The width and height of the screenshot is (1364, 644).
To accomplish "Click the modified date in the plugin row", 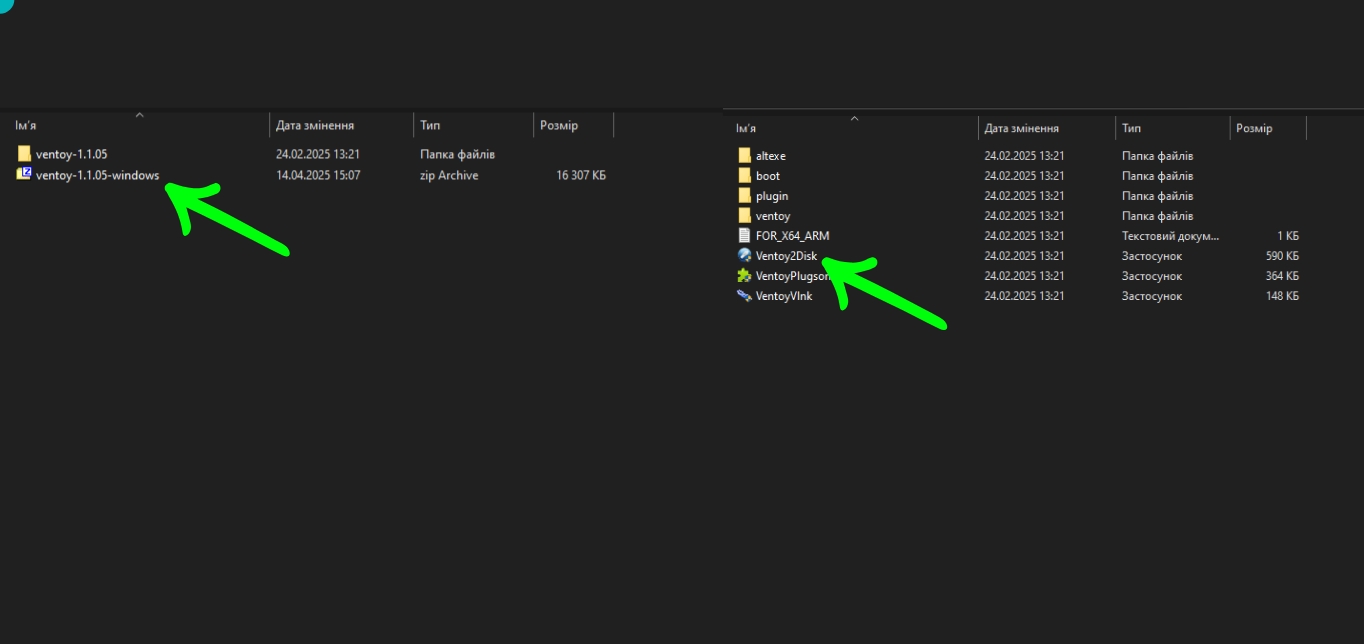I will tap(1024, 196).
